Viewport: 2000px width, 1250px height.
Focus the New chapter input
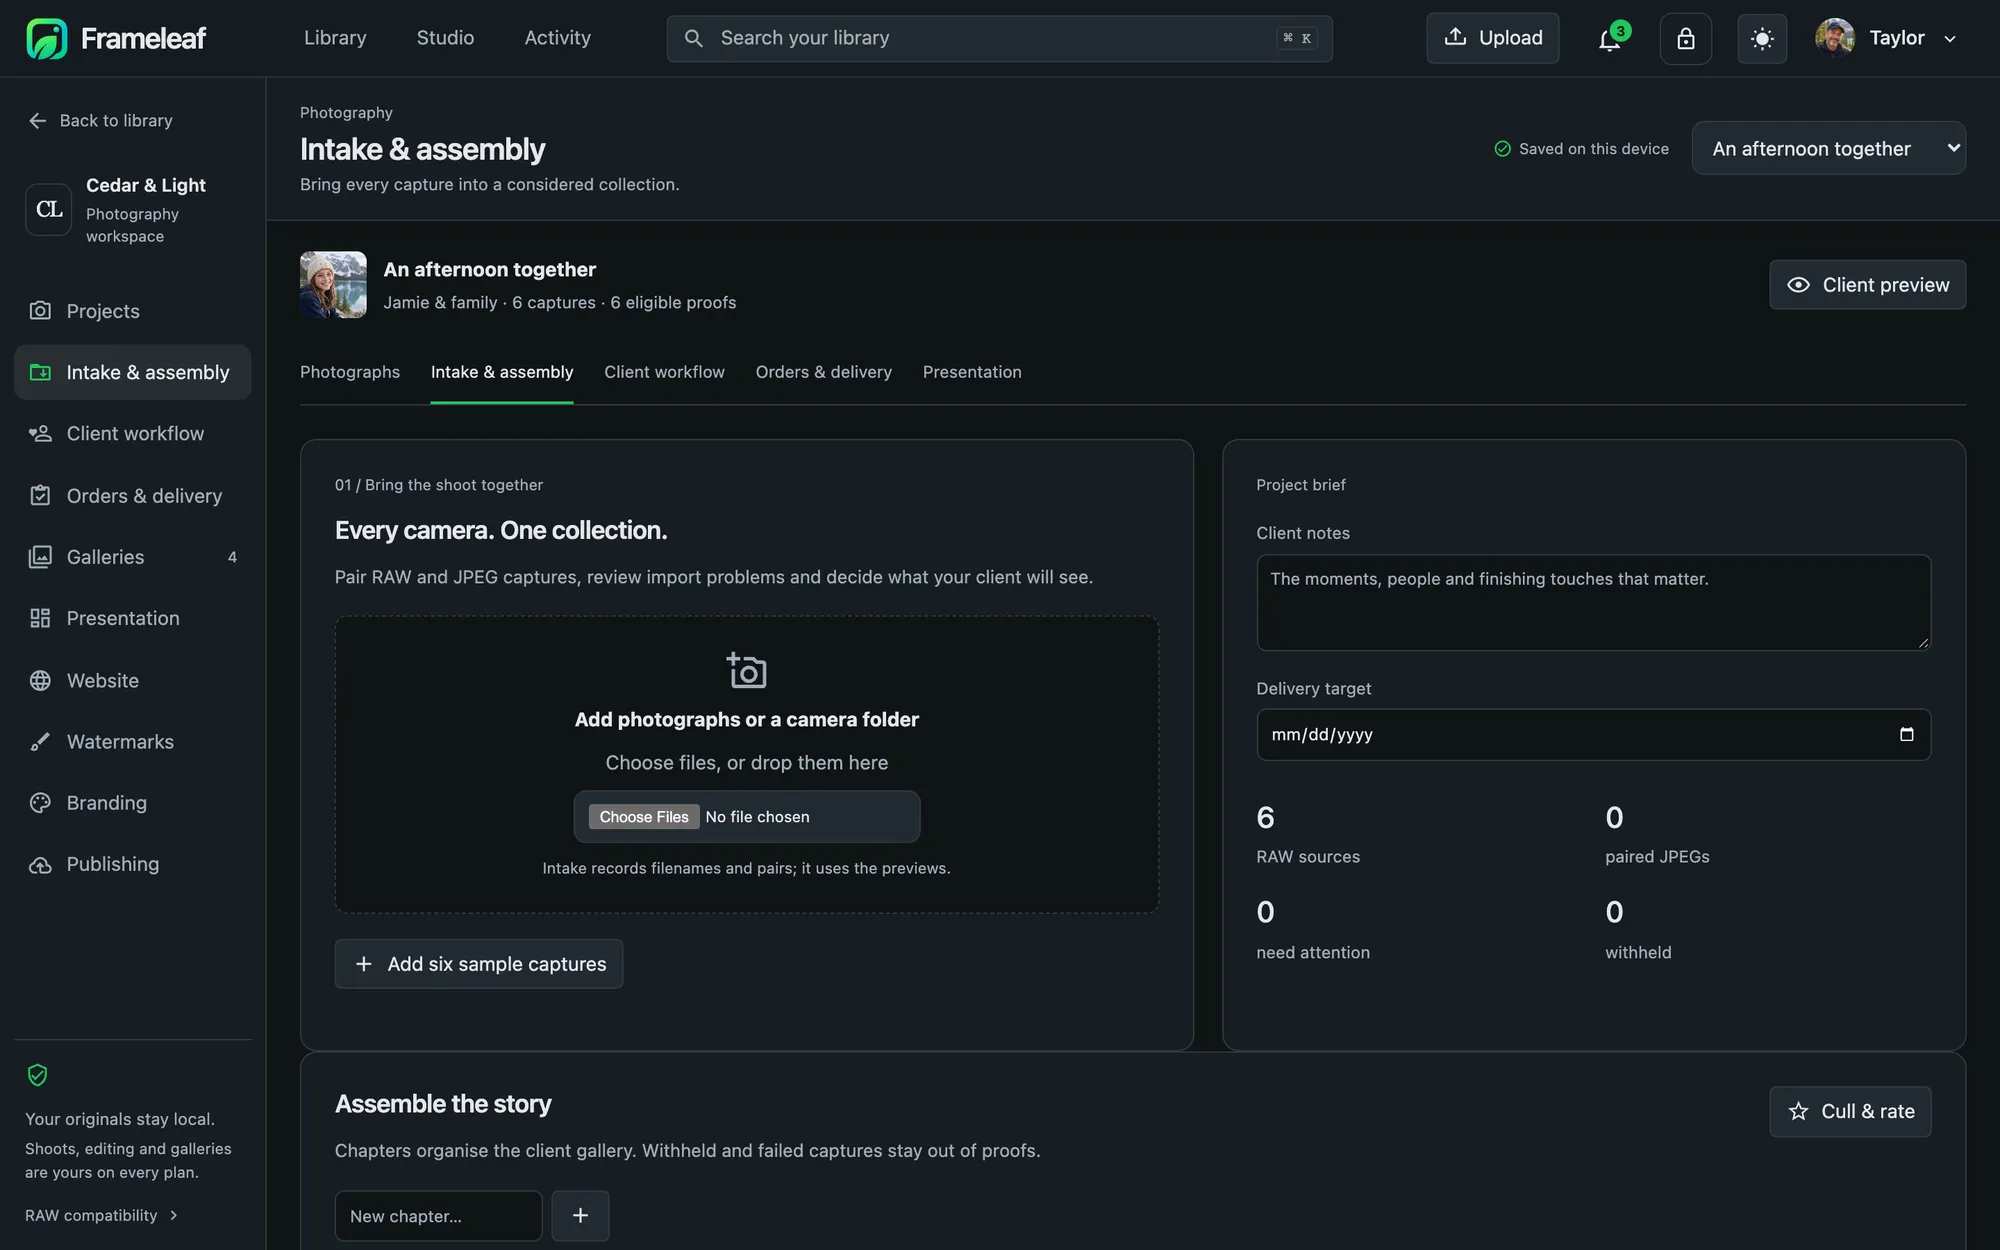coord(438,1216)
